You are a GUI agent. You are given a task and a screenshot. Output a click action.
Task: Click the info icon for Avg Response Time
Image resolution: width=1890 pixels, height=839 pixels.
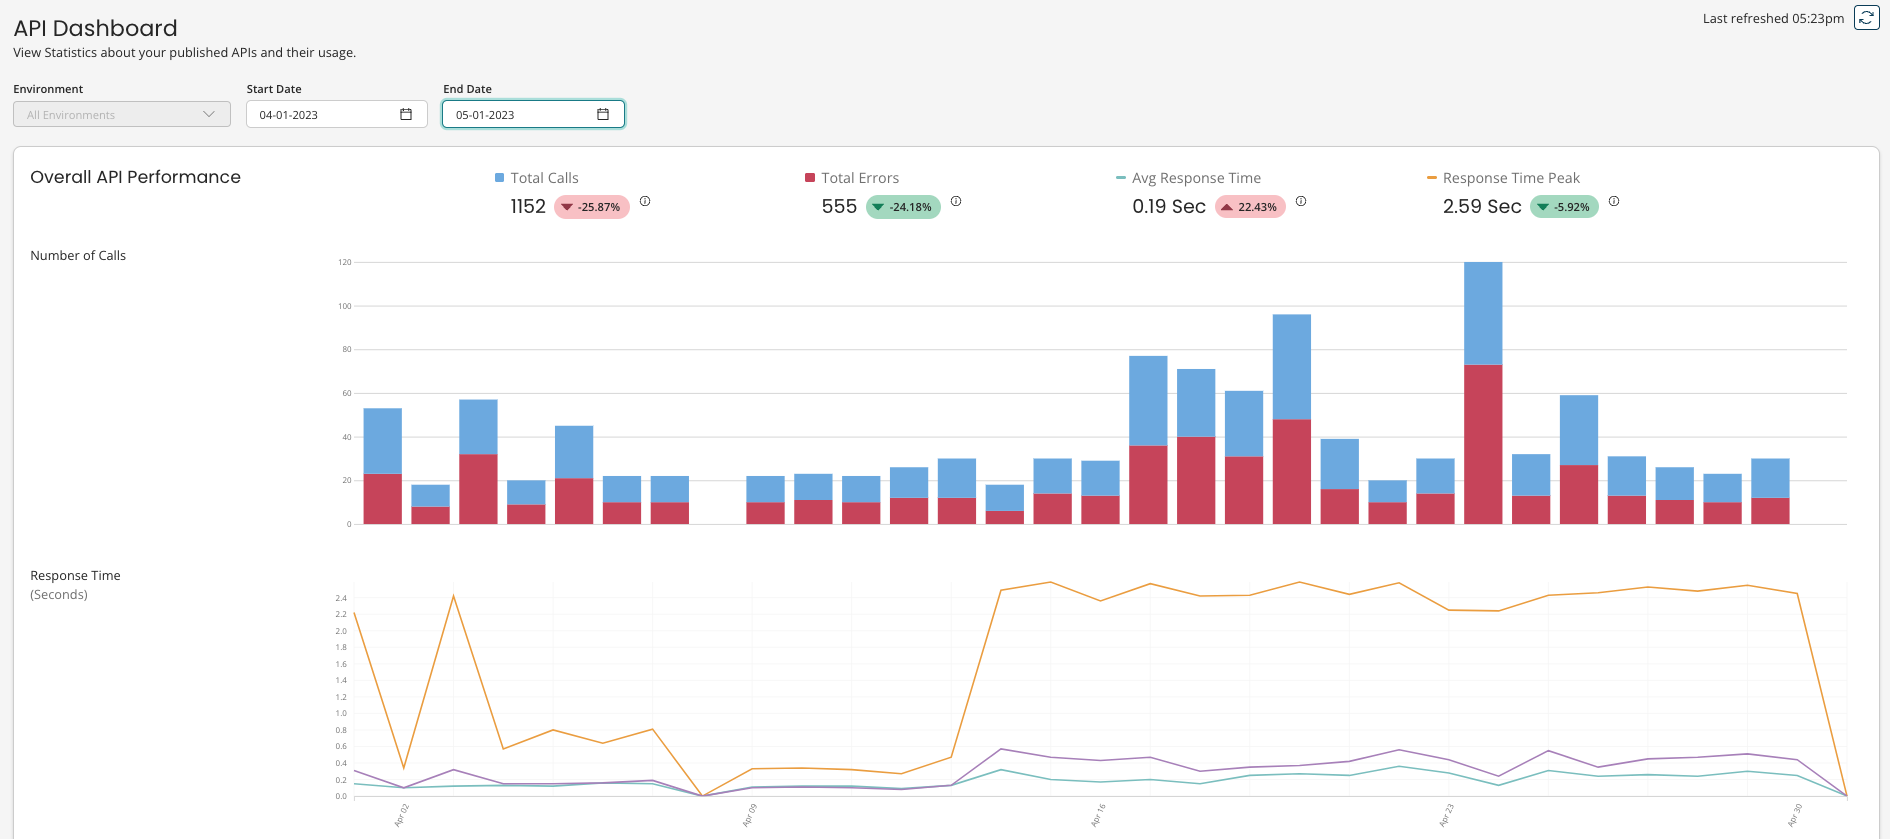click(1301, 201)
